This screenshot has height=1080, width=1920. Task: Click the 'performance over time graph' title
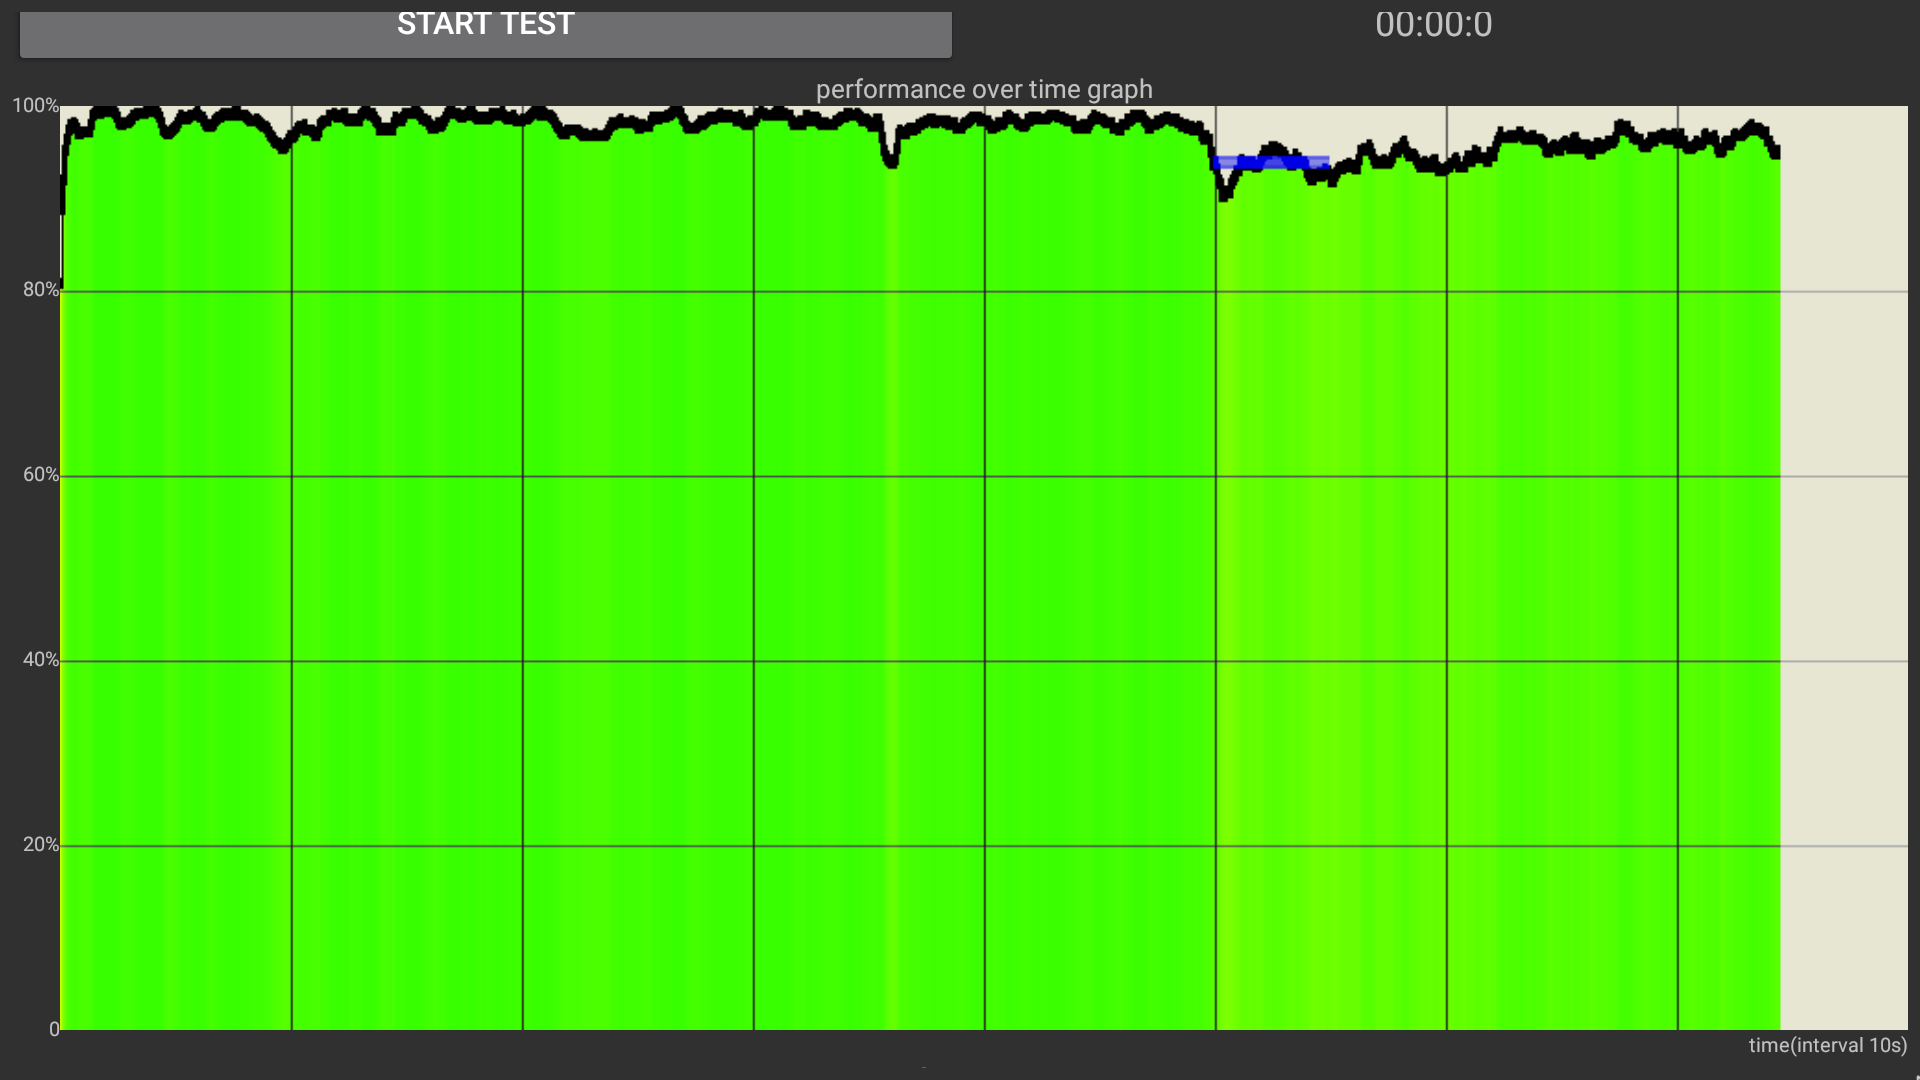coord(984,89)
